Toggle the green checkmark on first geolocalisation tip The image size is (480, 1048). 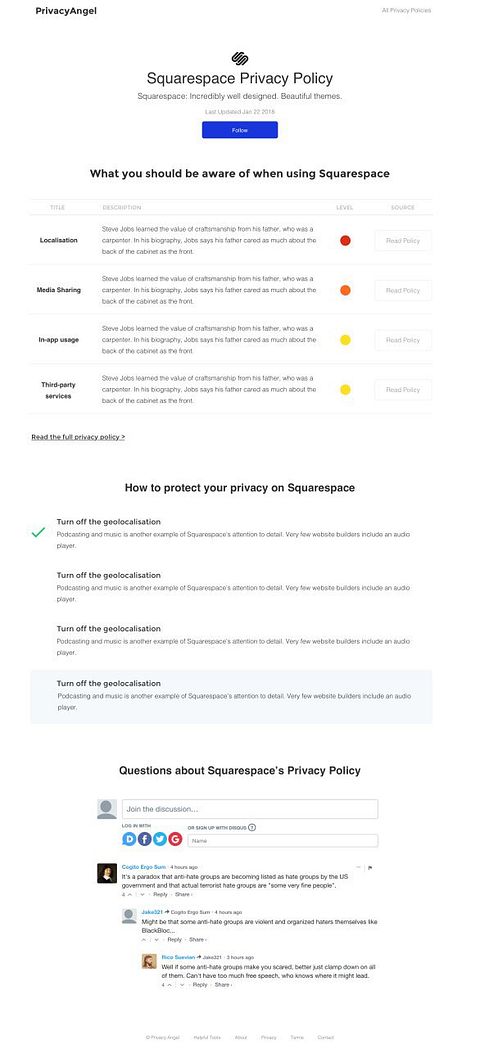38,532
